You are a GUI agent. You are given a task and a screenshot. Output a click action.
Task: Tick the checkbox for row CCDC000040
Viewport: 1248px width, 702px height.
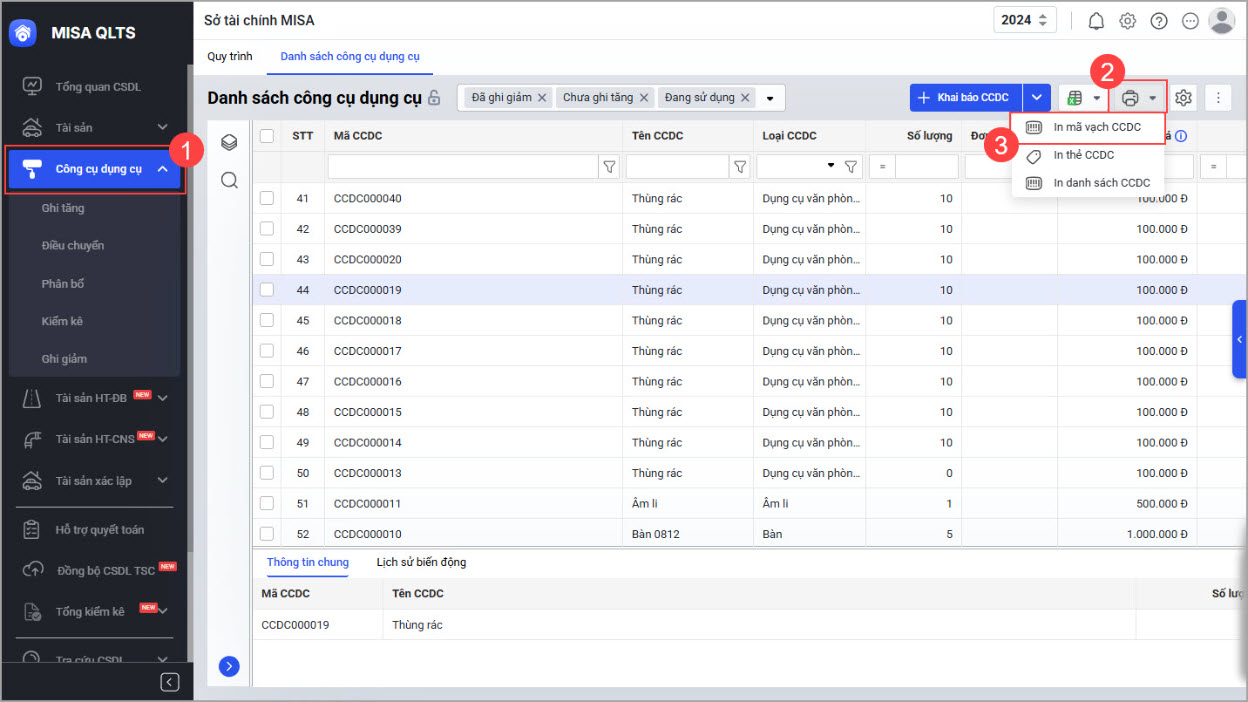267,198
